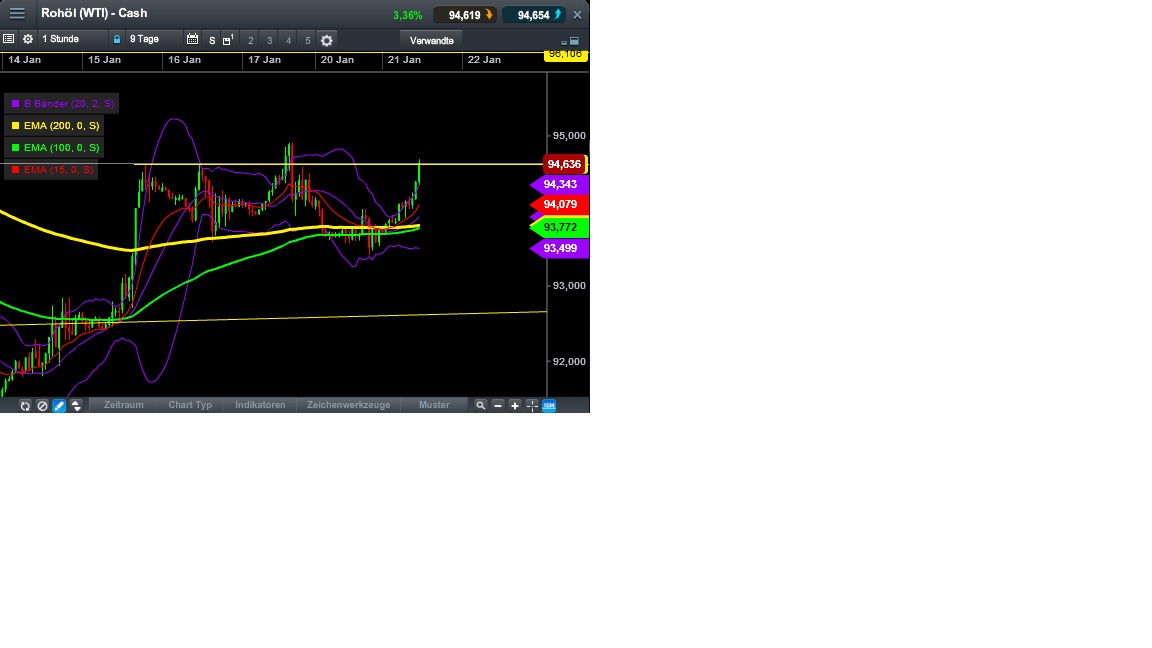Open the Zeichenwerkzeuge menu
This screenshot has width=1152, height=648.
click(x=348, y=405)
